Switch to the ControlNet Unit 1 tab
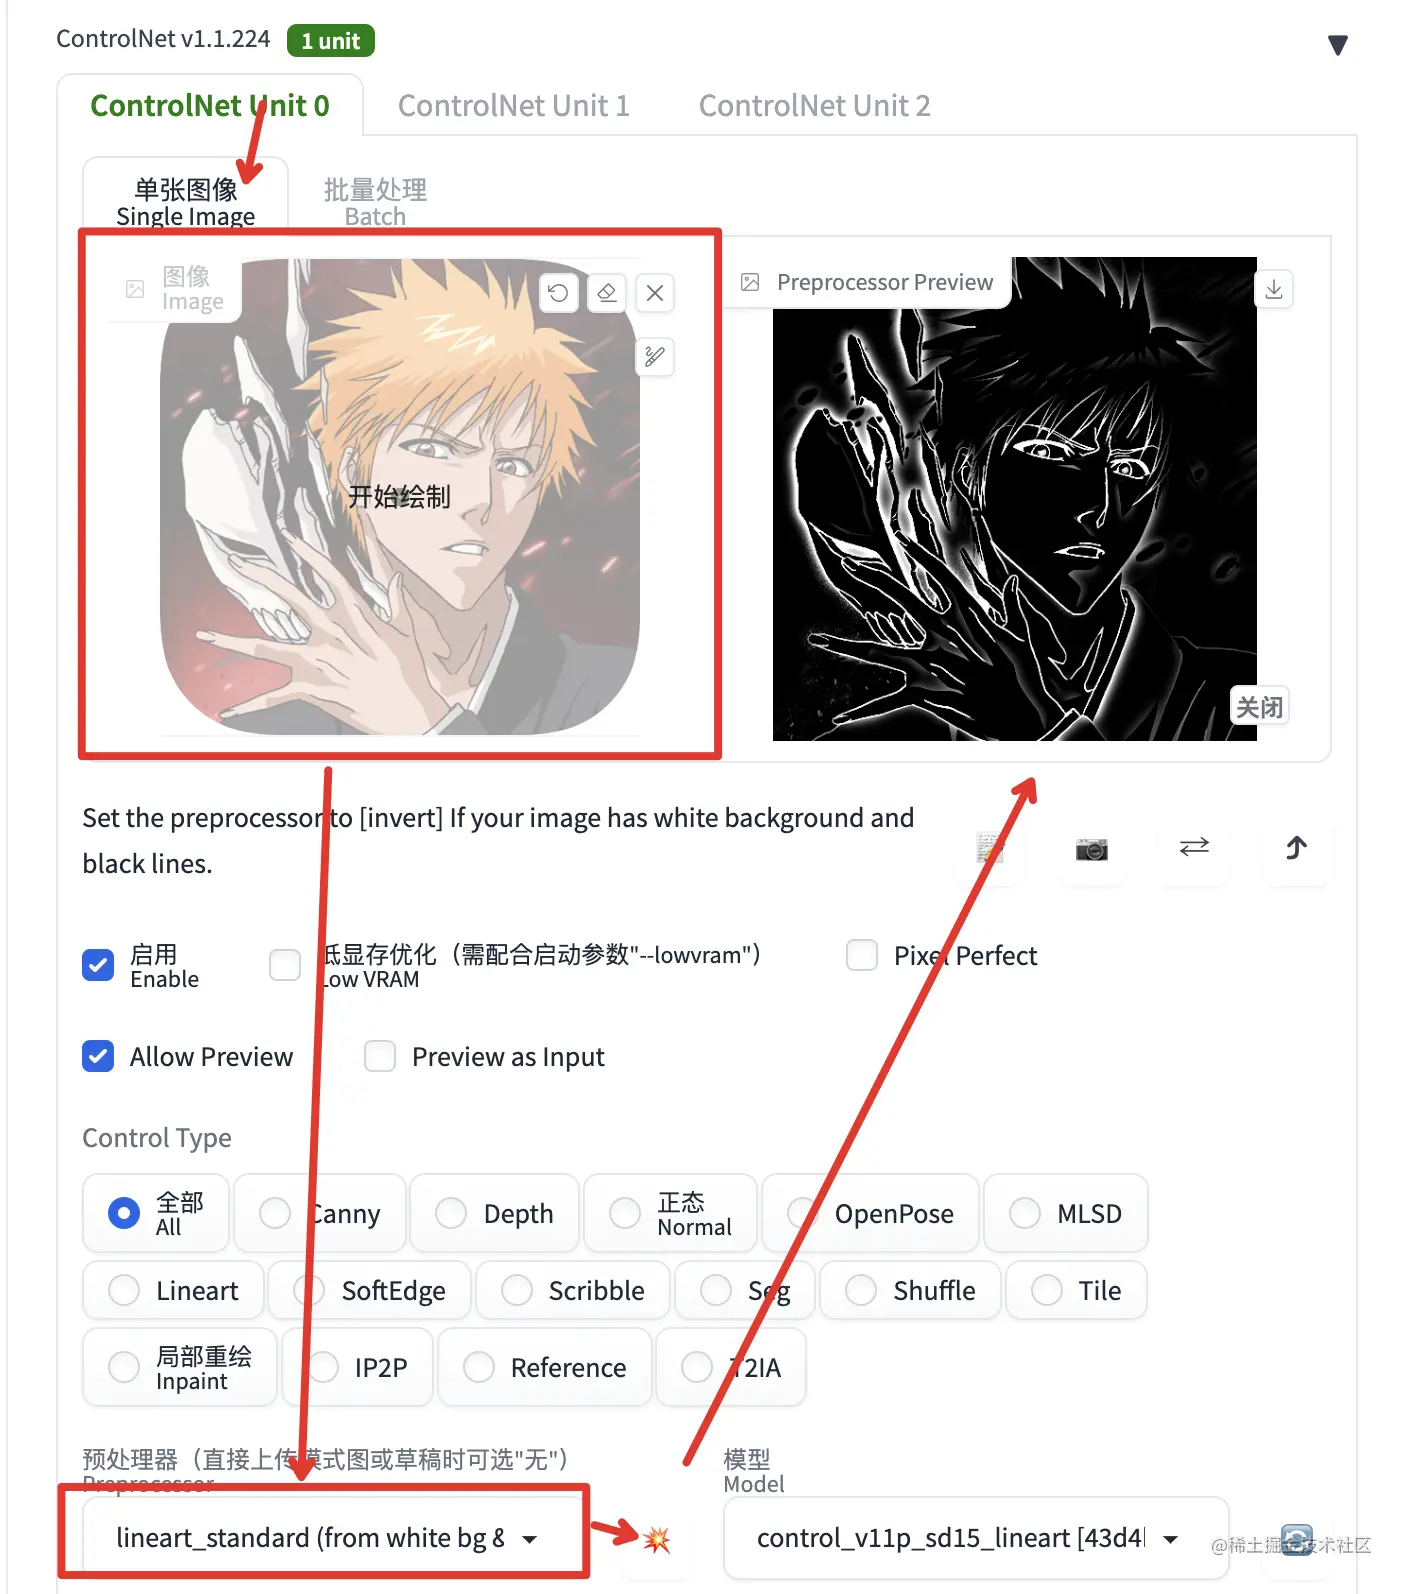Screen dimensions: 1410x1594 point(513,105)
